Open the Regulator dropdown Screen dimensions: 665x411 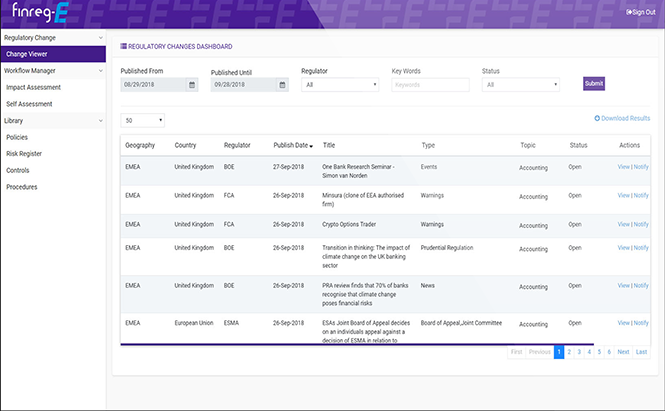coord(340,85)
